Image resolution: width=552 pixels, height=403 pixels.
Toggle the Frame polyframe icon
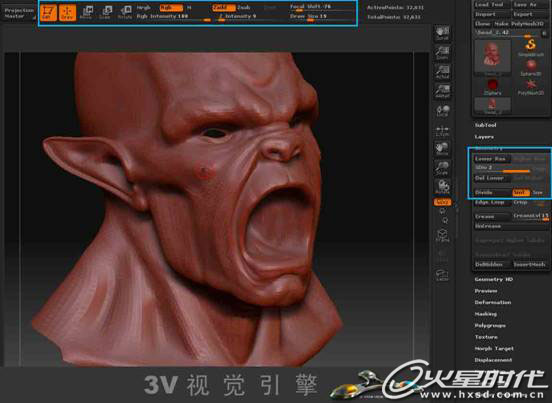point(442,235)
